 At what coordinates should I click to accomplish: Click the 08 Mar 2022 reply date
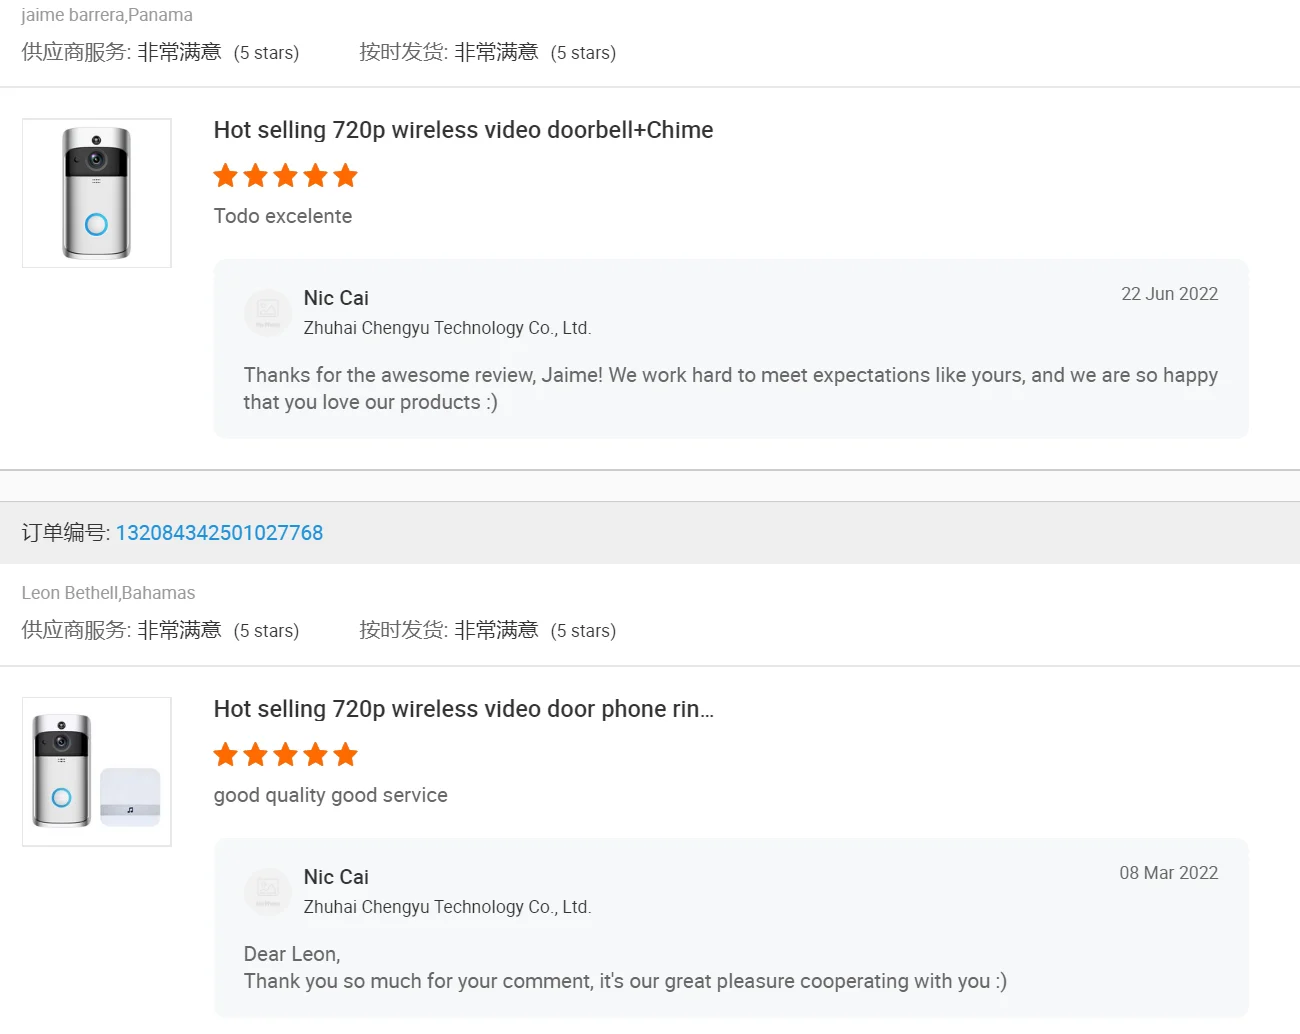pyautogui.click(x=1168, y=873)
